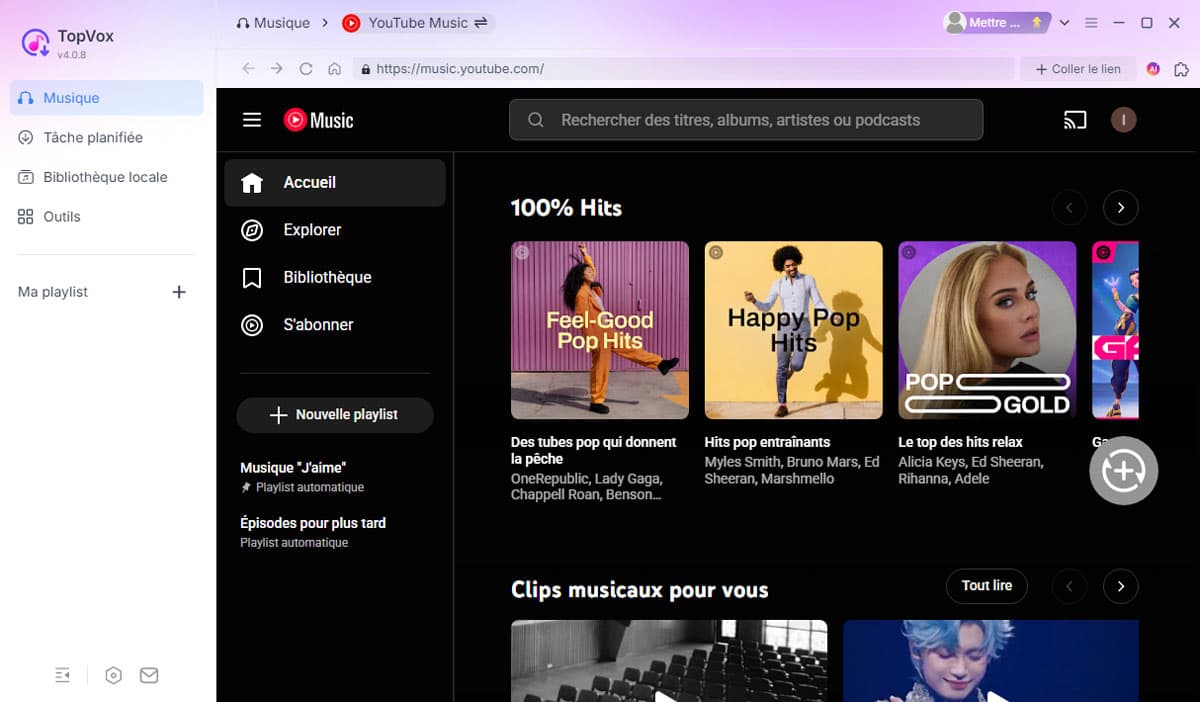Click the URL address field
Screen dimensions: 1200x702
click(x=683, y=69)
